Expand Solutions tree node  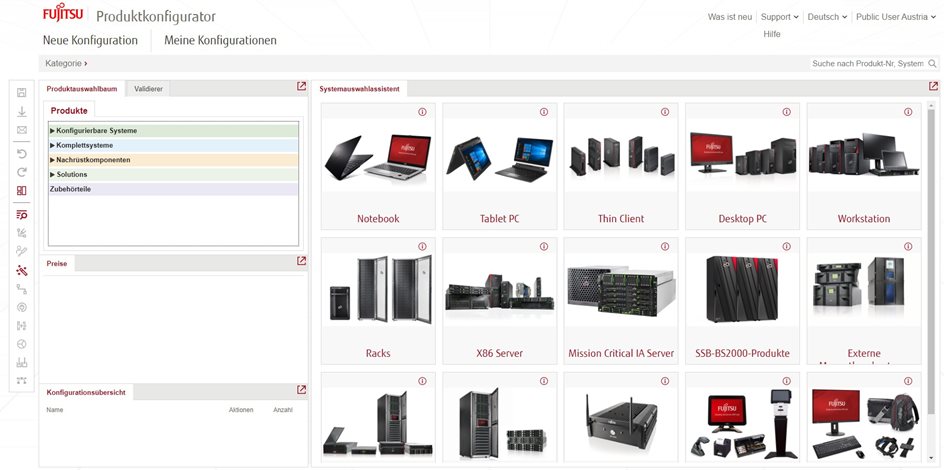tap(52, 175)
